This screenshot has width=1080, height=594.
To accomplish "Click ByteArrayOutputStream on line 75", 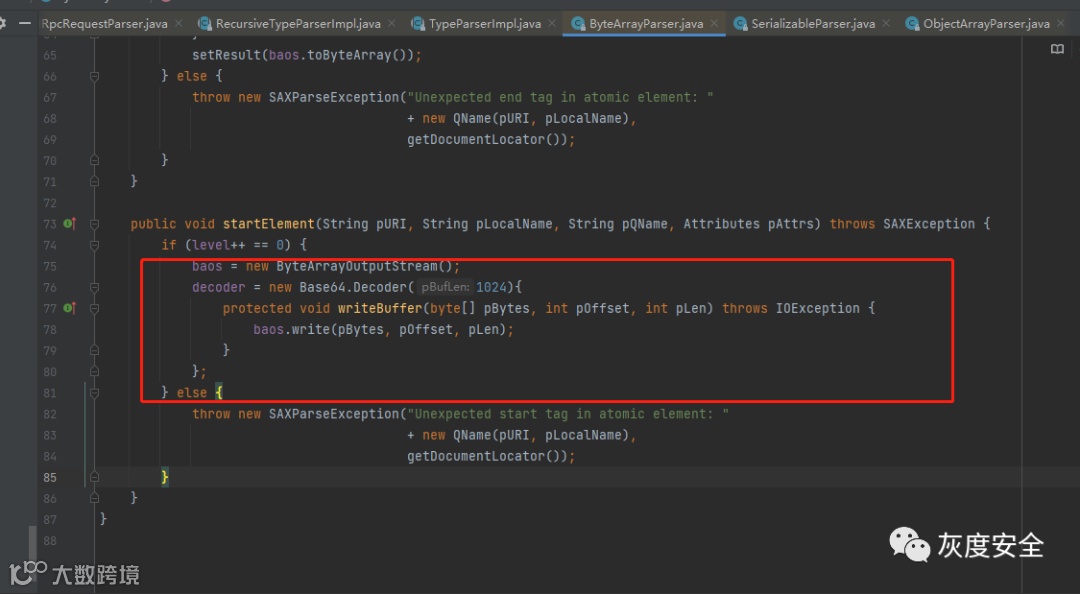I will point(356,266).
